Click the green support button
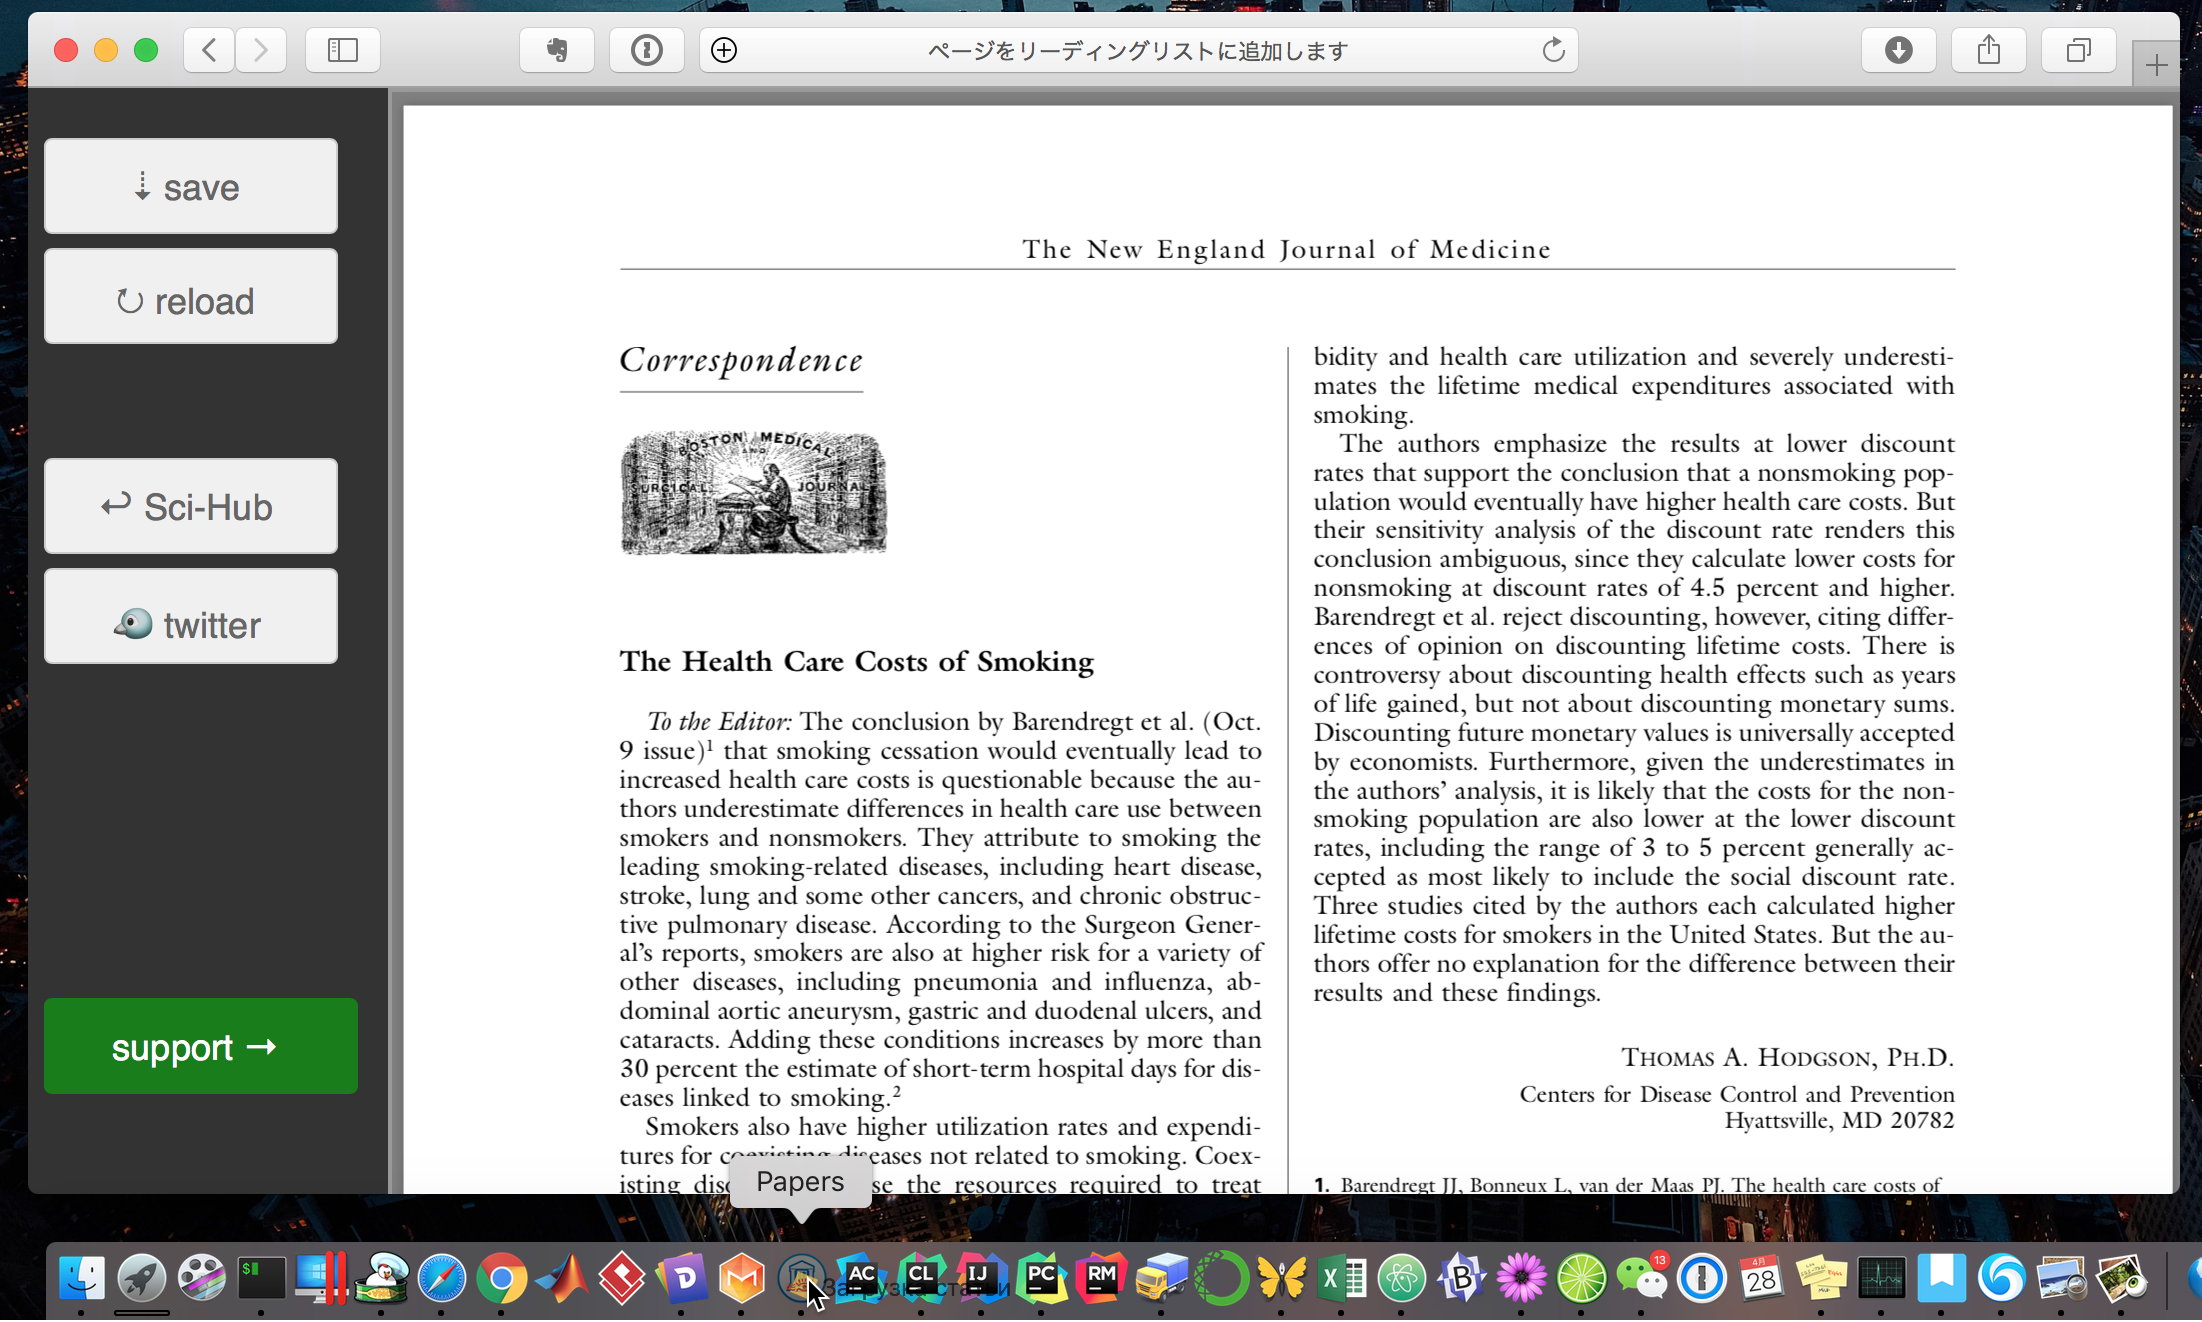Image resolution: width=2202 pixels, height=1322 pixels. [x=200, y=1046]
